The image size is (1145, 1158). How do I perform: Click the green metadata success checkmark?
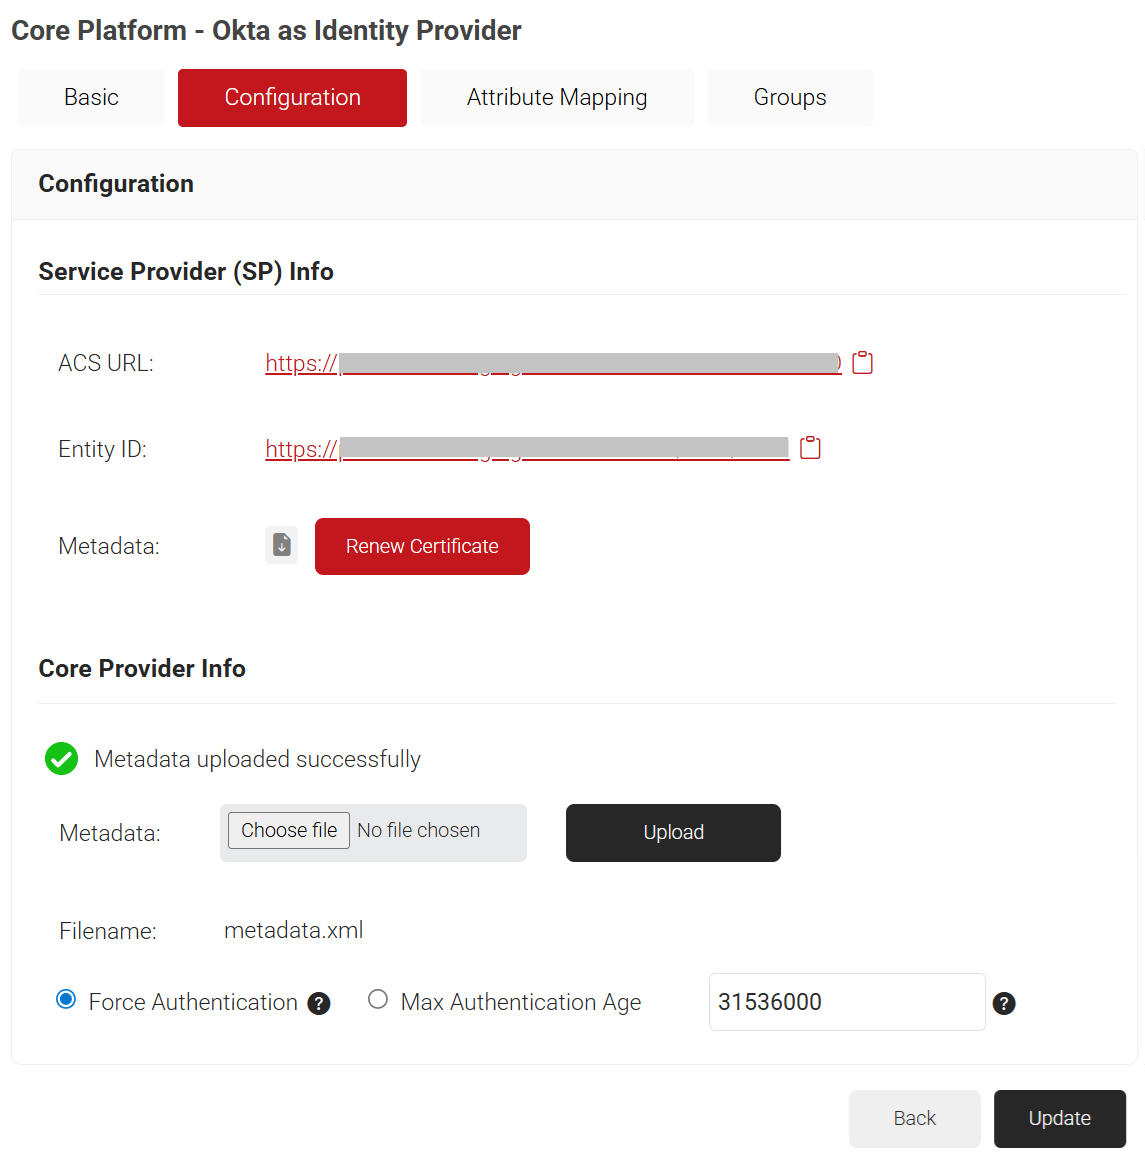(62, 759)
